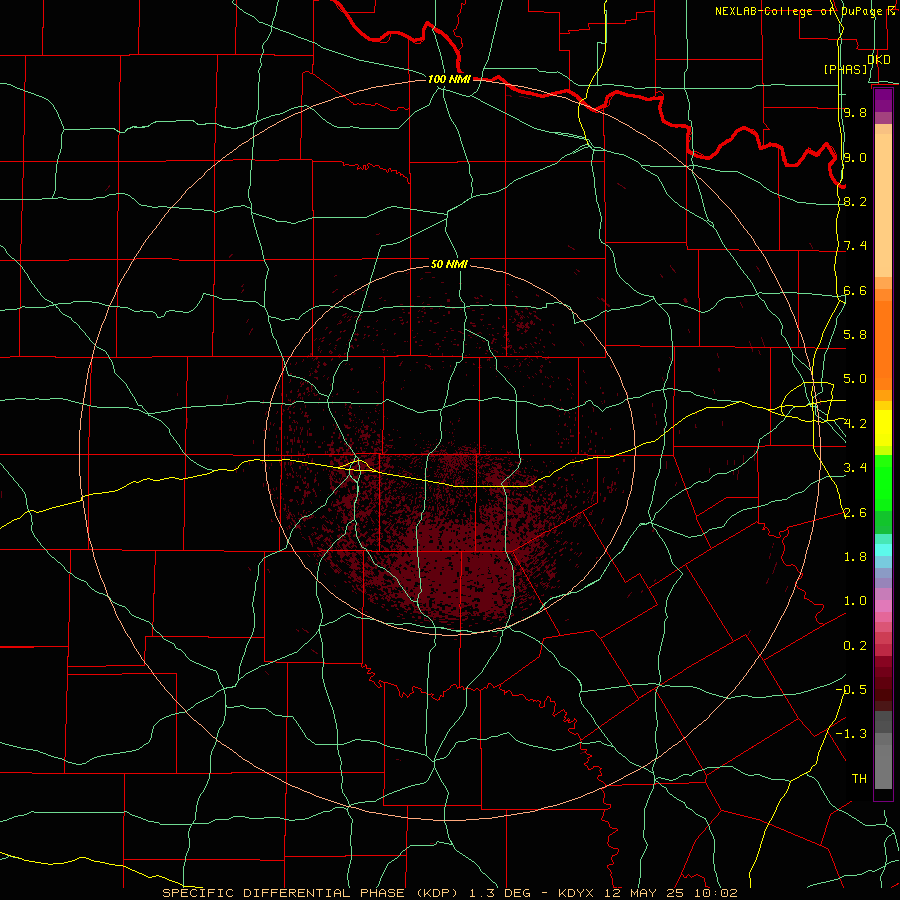
Task: Click the 8.2 scale value
Action: [x=855, y=201]
